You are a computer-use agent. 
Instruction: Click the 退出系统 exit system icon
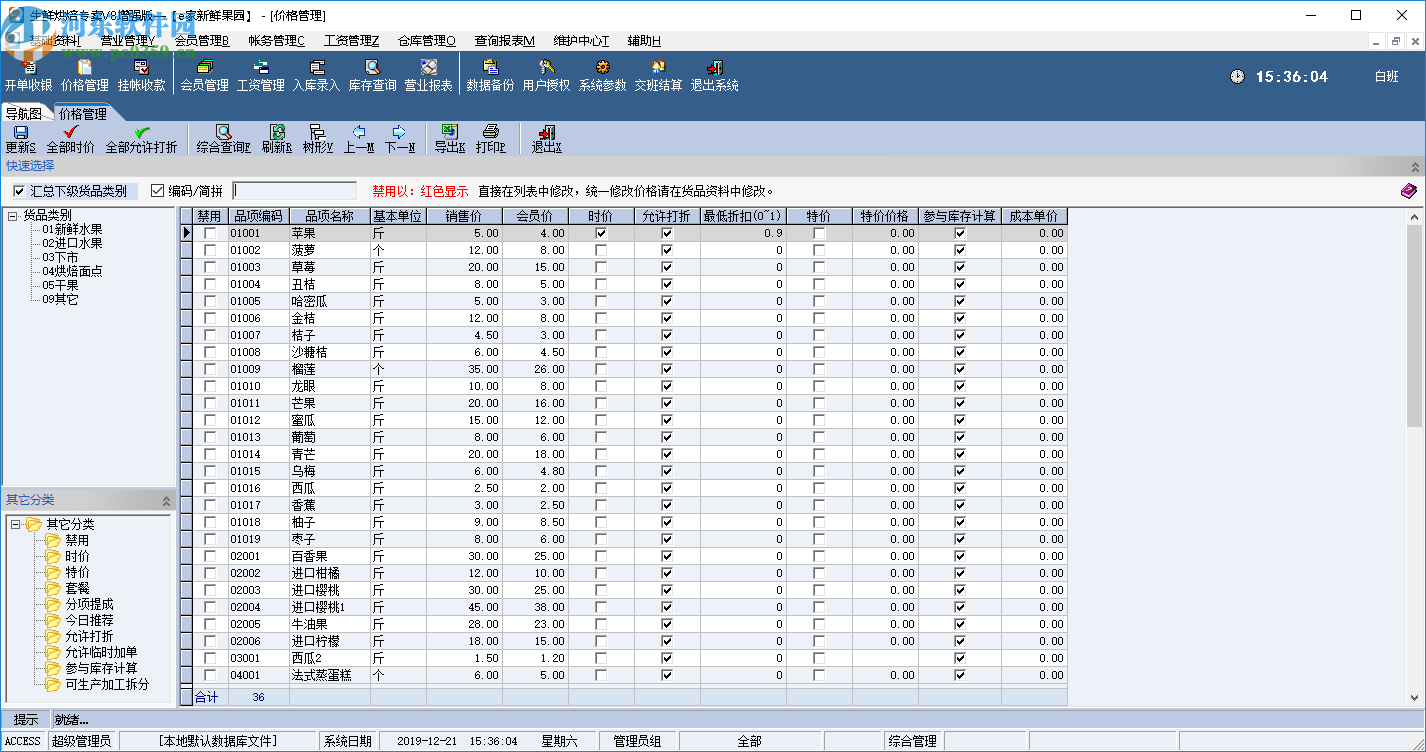714,75
